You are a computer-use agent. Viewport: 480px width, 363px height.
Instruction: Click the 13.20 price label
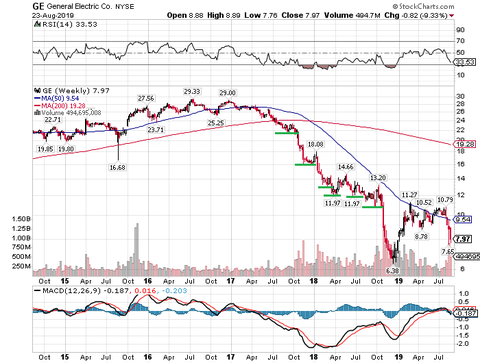pos(378,178)
